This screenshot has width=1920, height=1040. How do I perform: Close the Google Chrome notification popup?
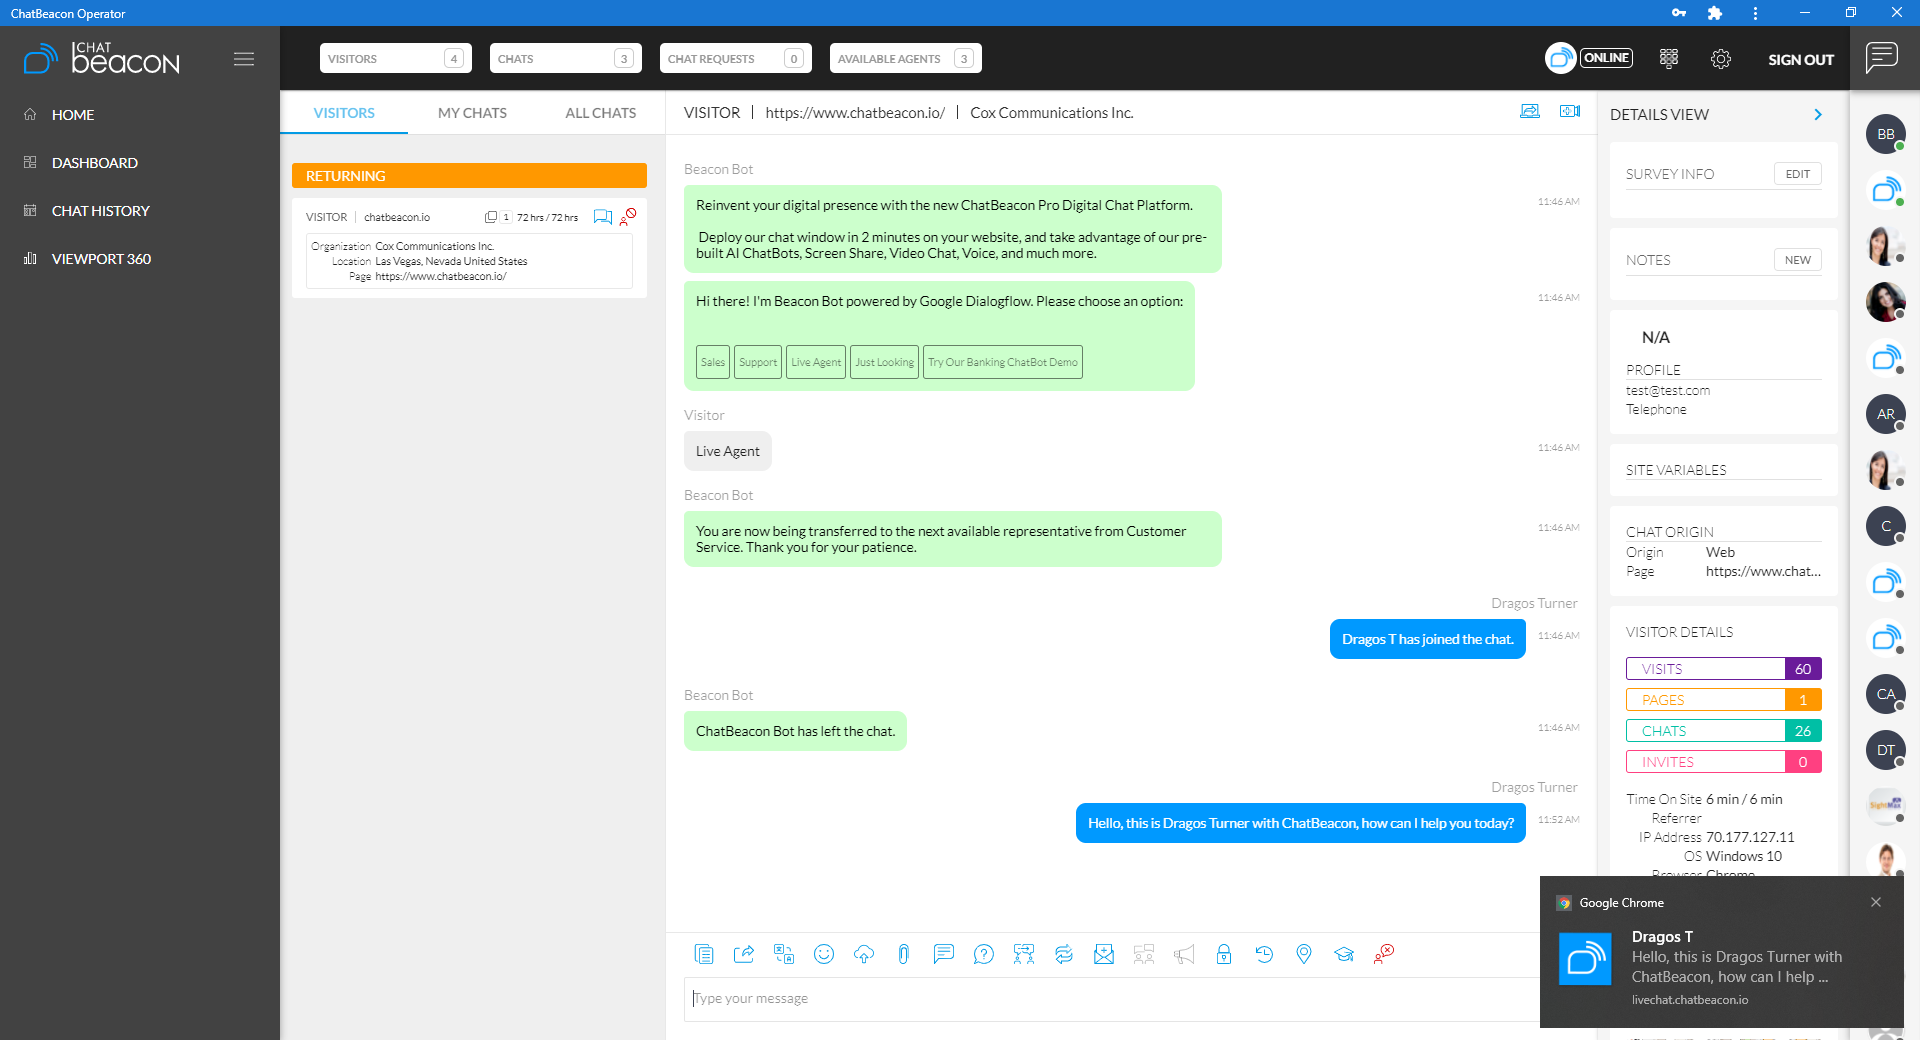click(x=1876, y=902)
